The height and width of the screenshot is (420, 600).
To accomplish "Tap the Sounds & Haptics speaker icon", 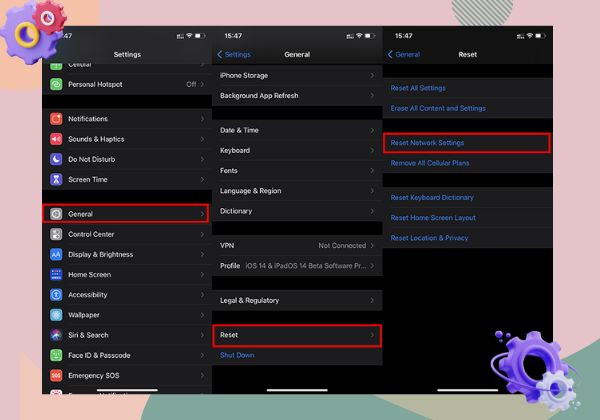I will pyautogui.click(x=56, y=139).
